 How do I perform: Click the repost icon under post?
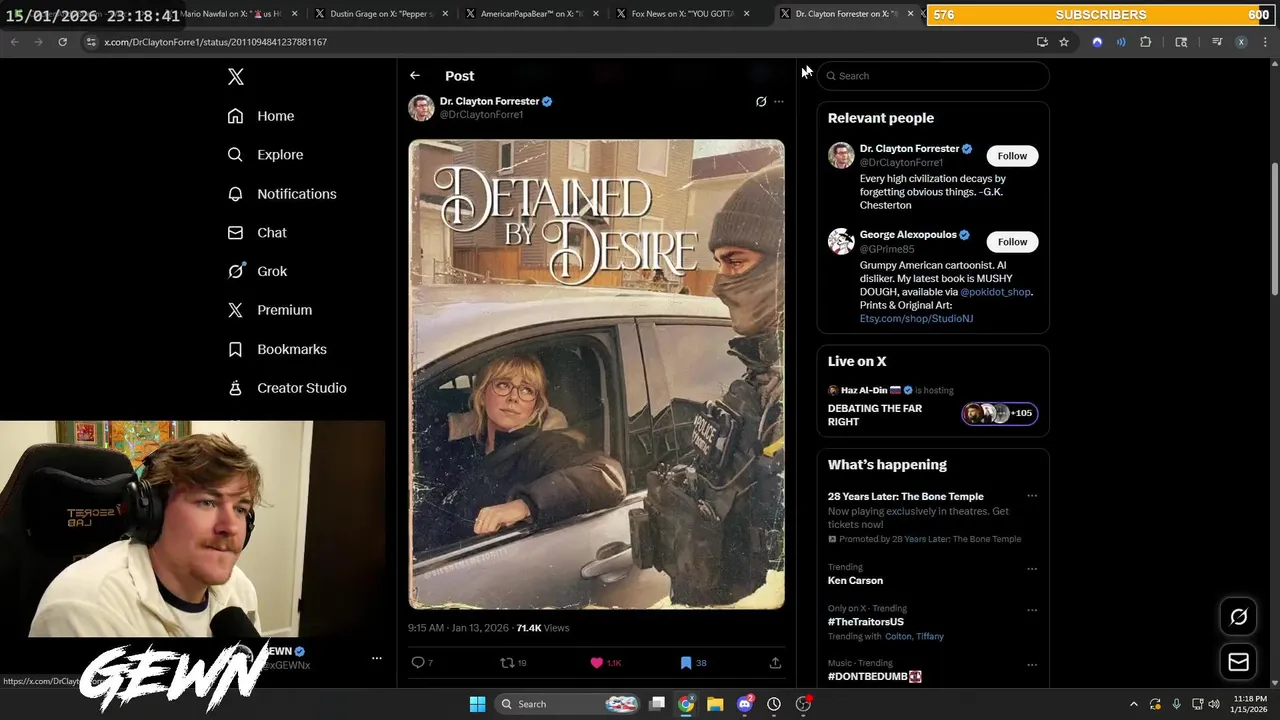pyautogui.click(x=507, y=662)
